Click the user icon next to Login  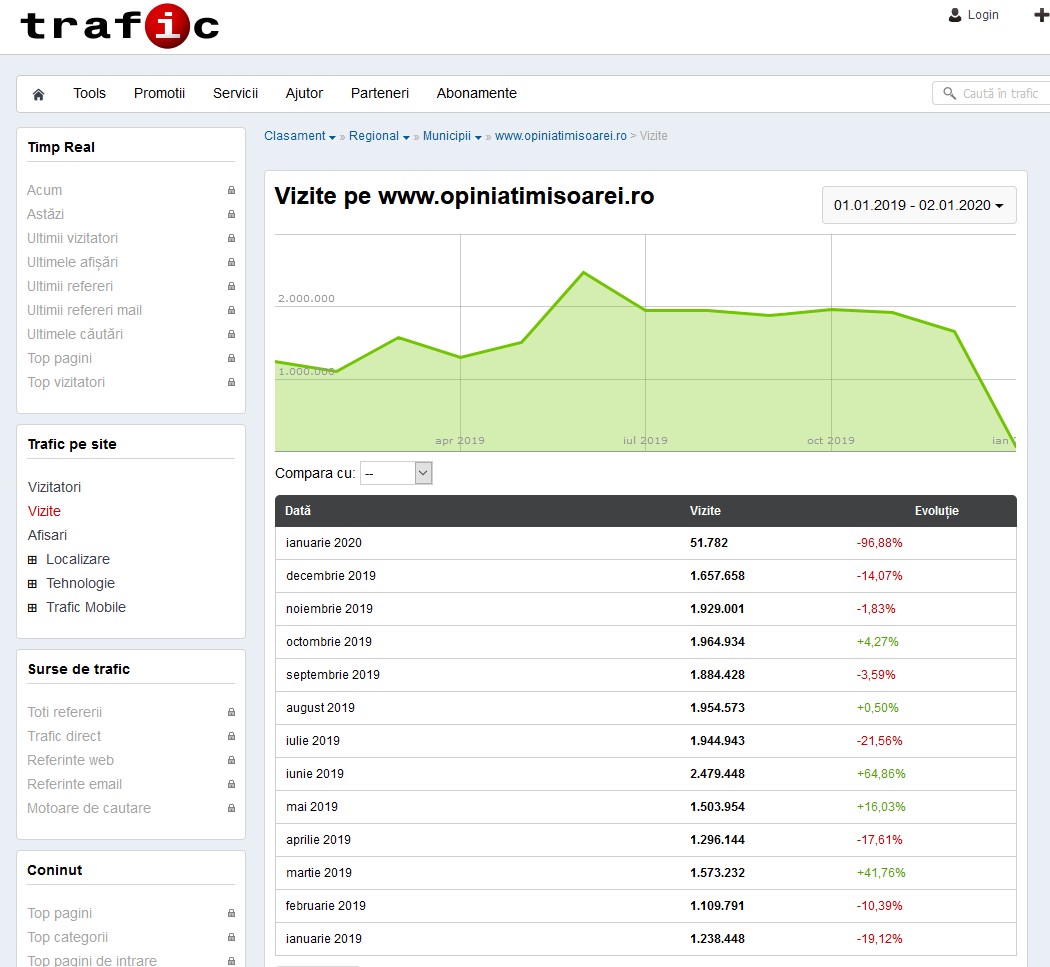point(955,15)
